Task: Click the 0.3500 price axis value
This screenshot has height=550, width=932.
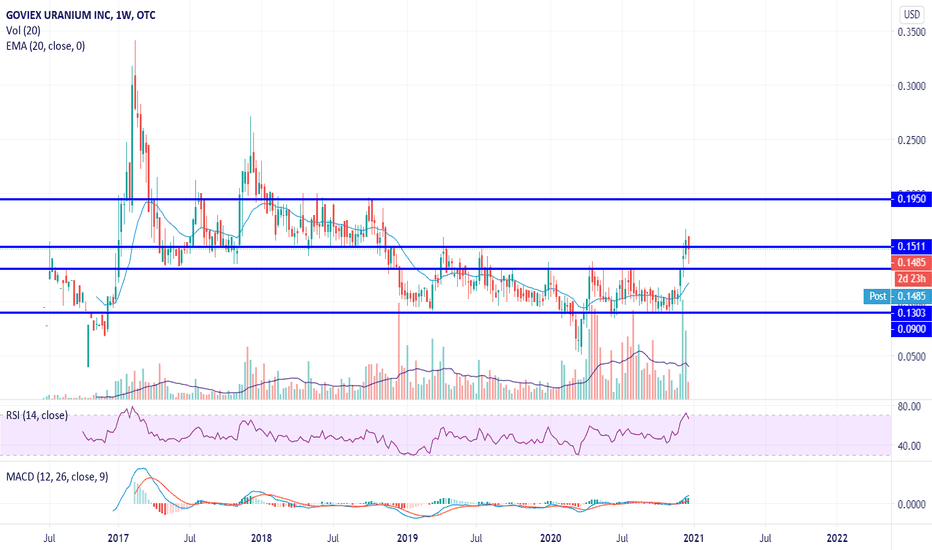Action: 911,32
